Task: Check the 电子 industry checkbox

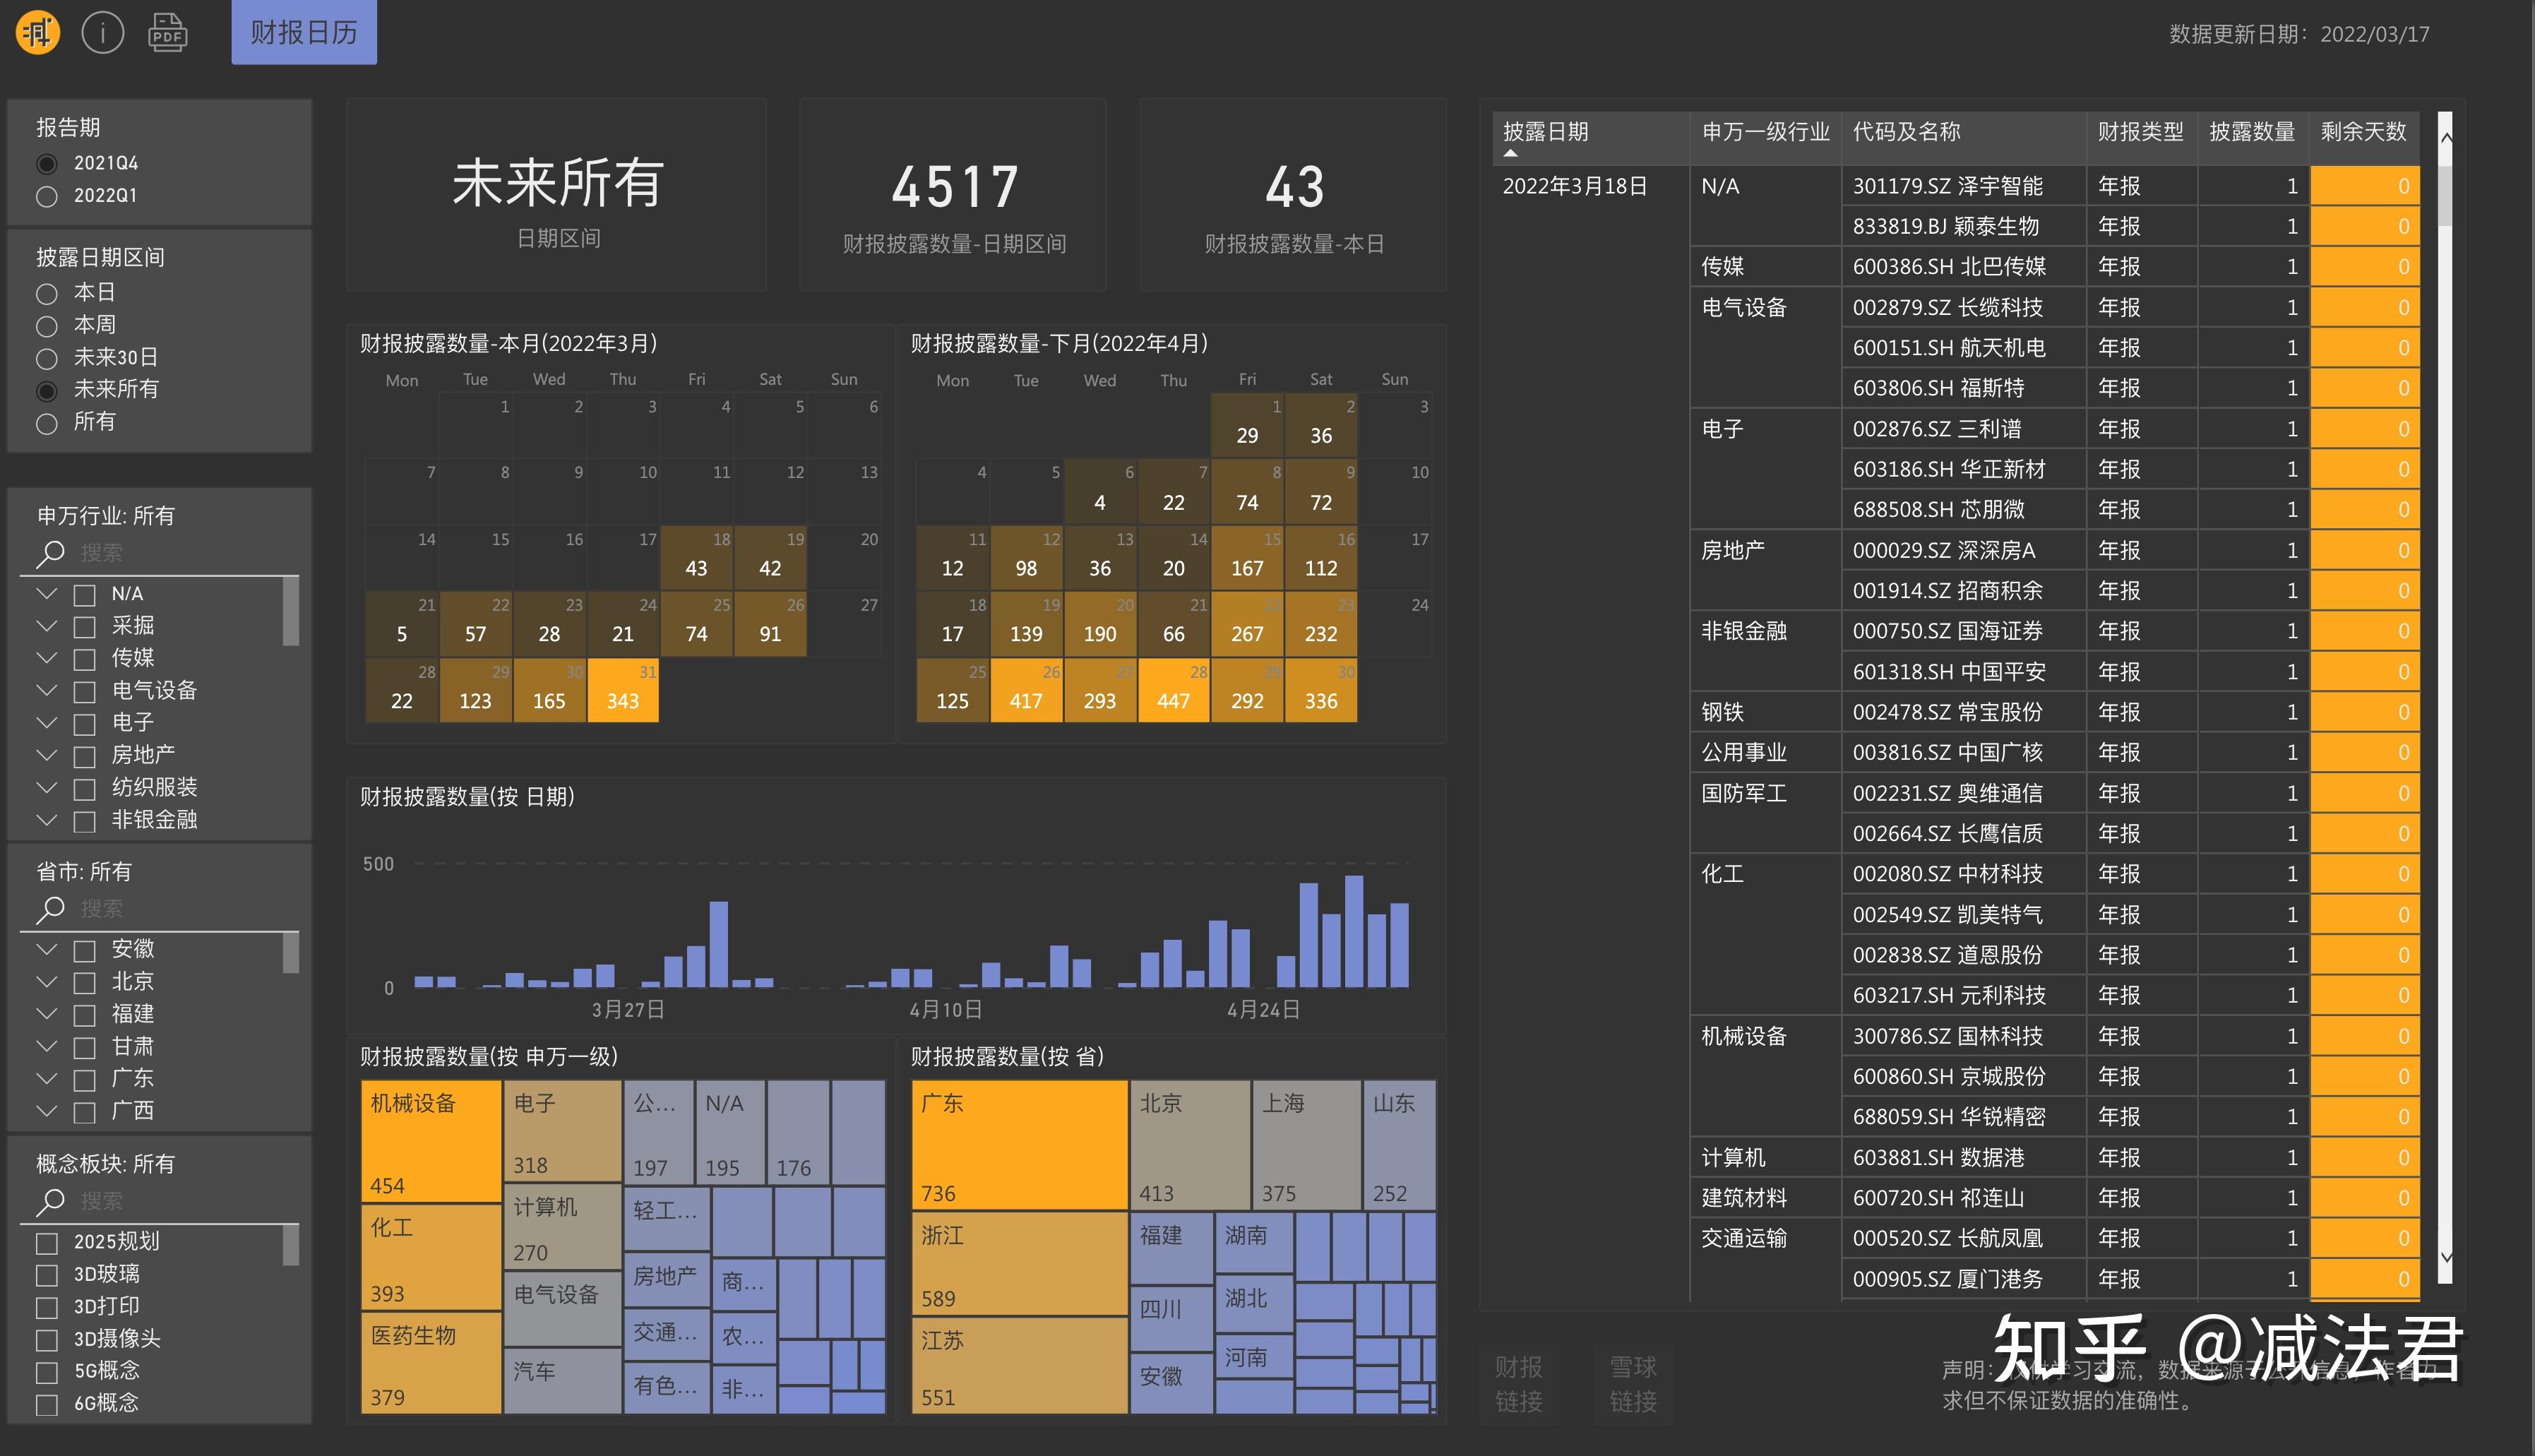Action: pyautogui.click(x=84, y=722)
